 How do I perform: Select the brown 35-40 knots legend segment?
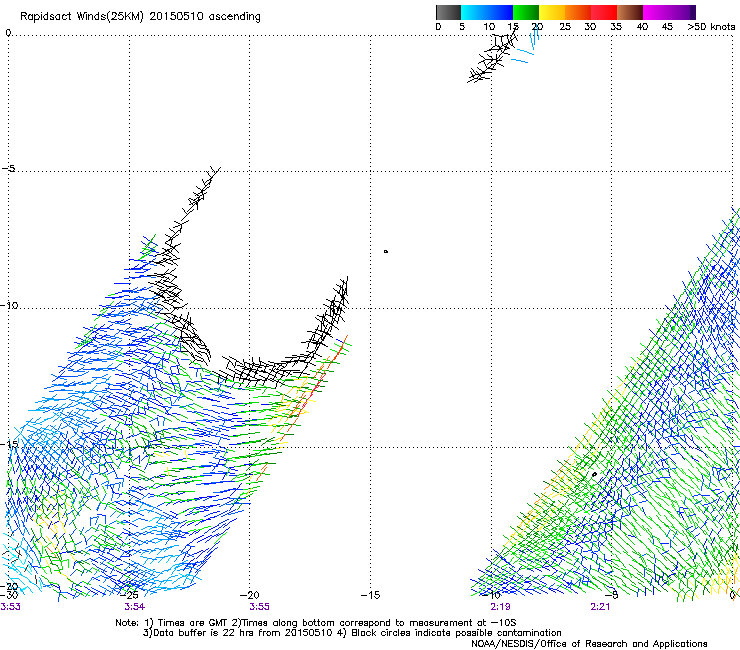630,12
